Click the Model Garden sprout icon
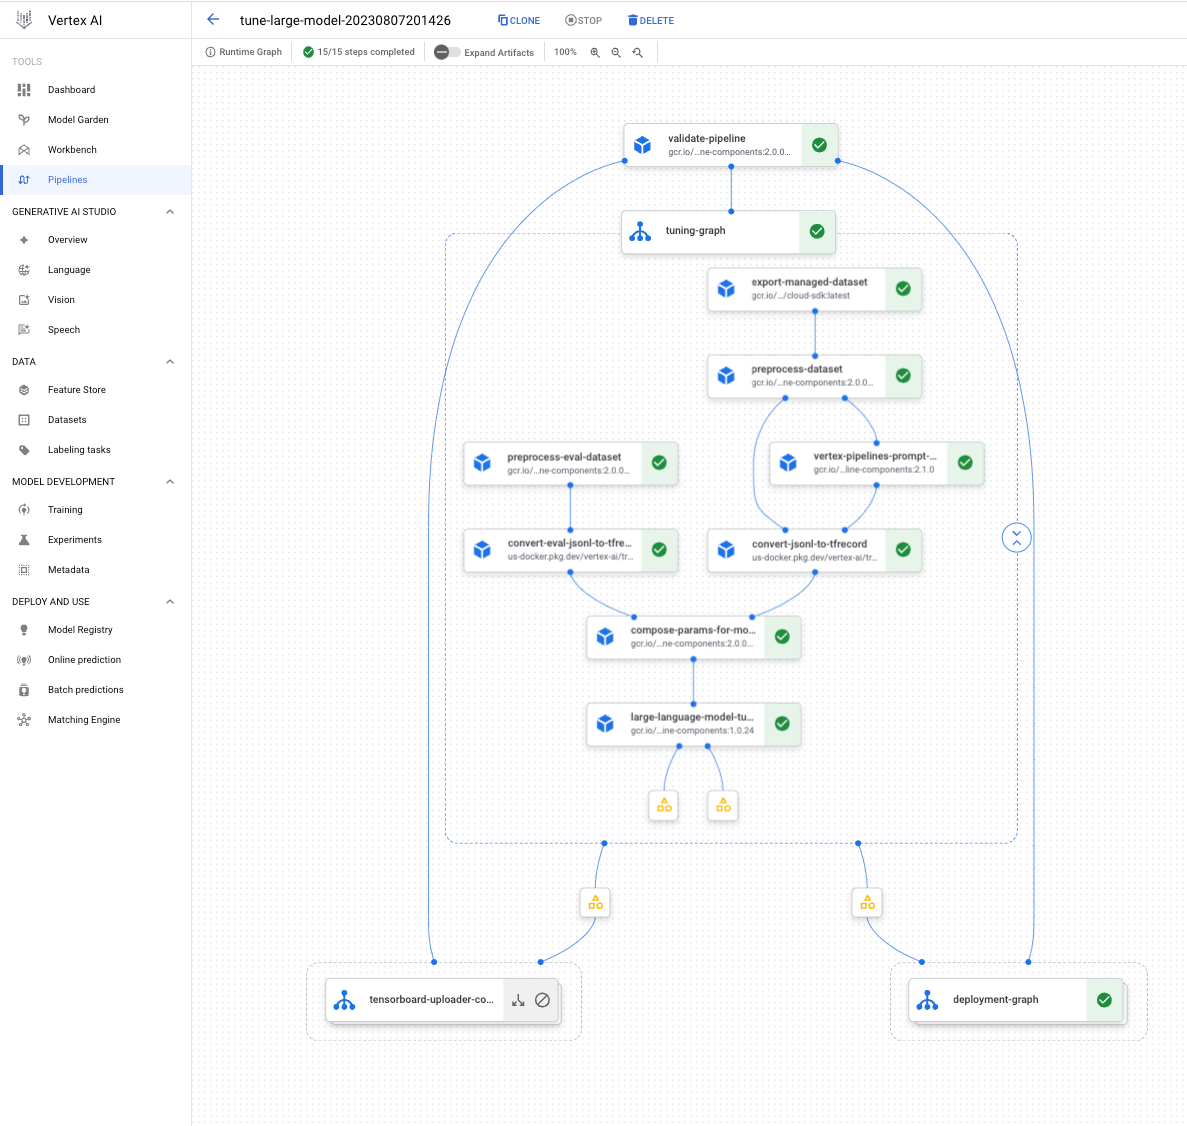The height and width of the screenshot is (1126, 1187). coord(24,120)
